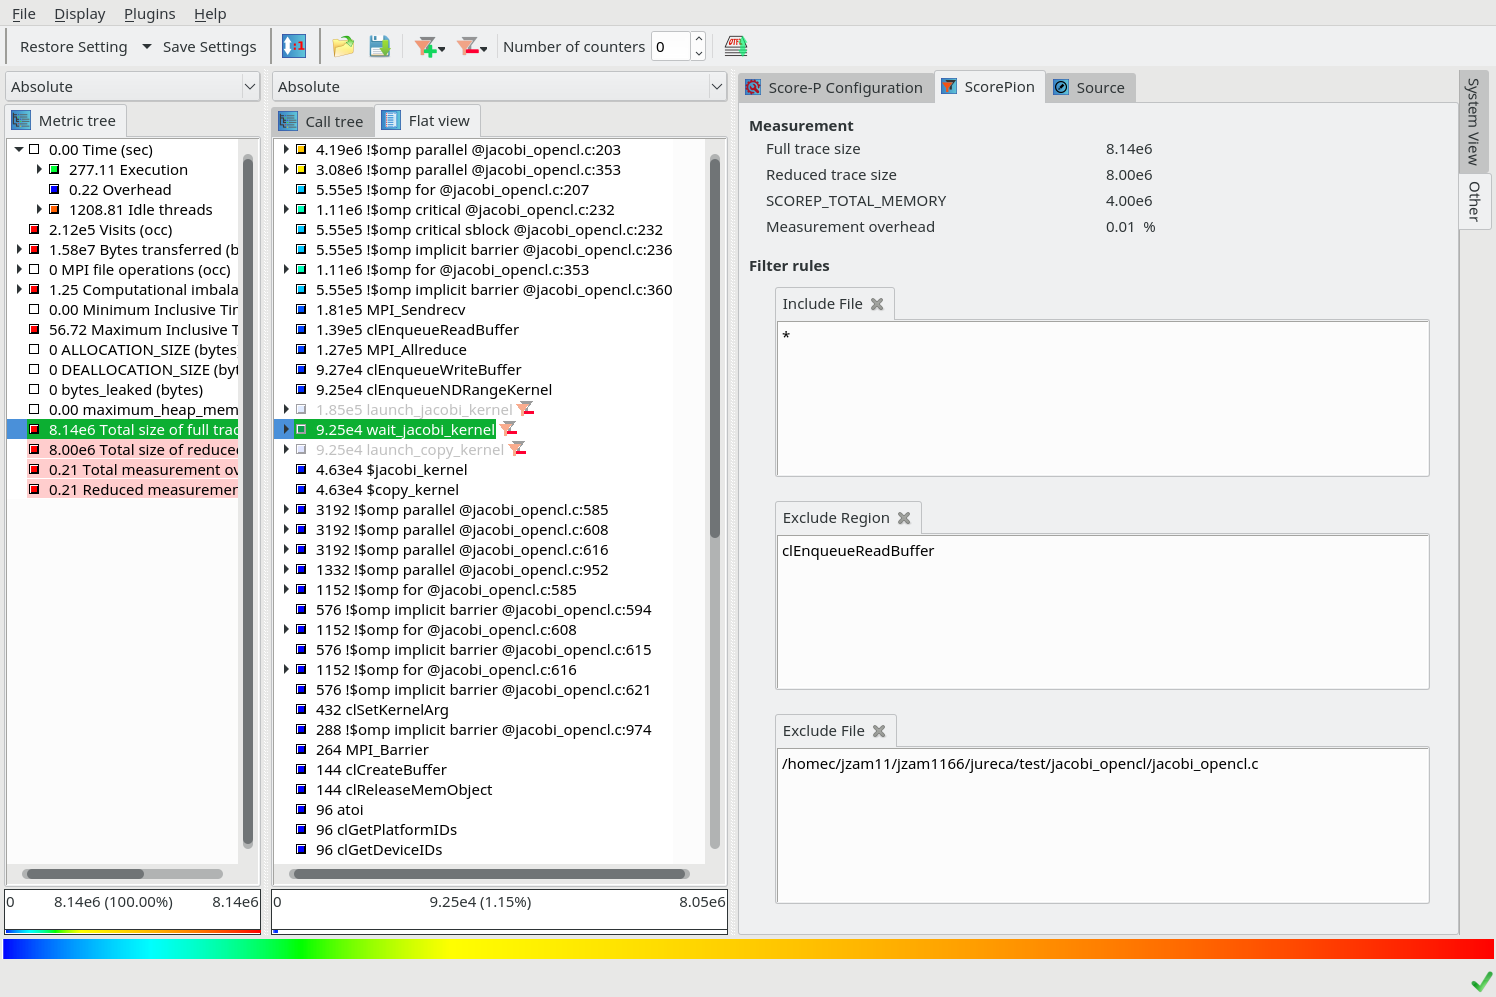Click the filter funnel beside launch_copy_kernel
Screen dimensions: 1496x997
(x=517, y=449)
